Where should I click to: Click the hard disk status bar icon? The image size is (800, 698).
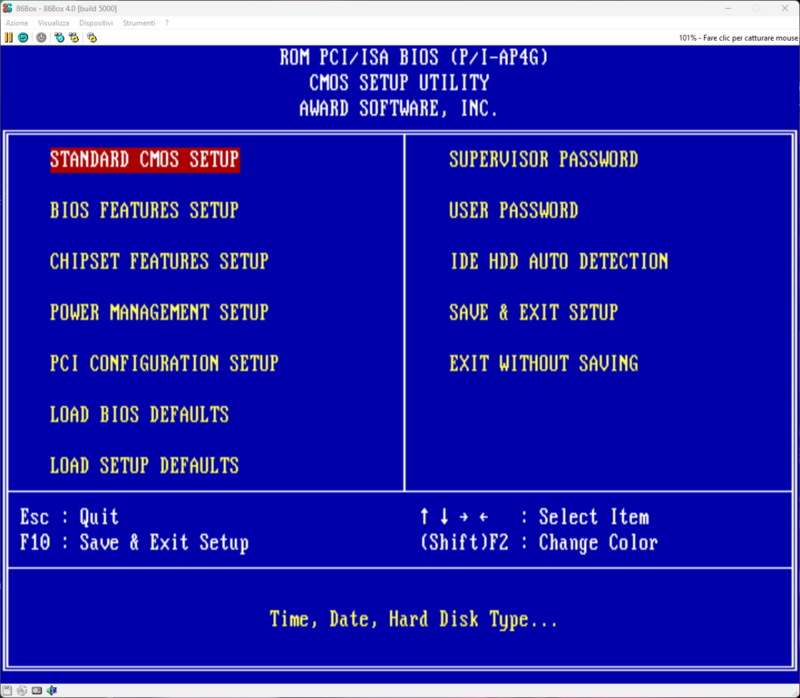coord(37,690)
